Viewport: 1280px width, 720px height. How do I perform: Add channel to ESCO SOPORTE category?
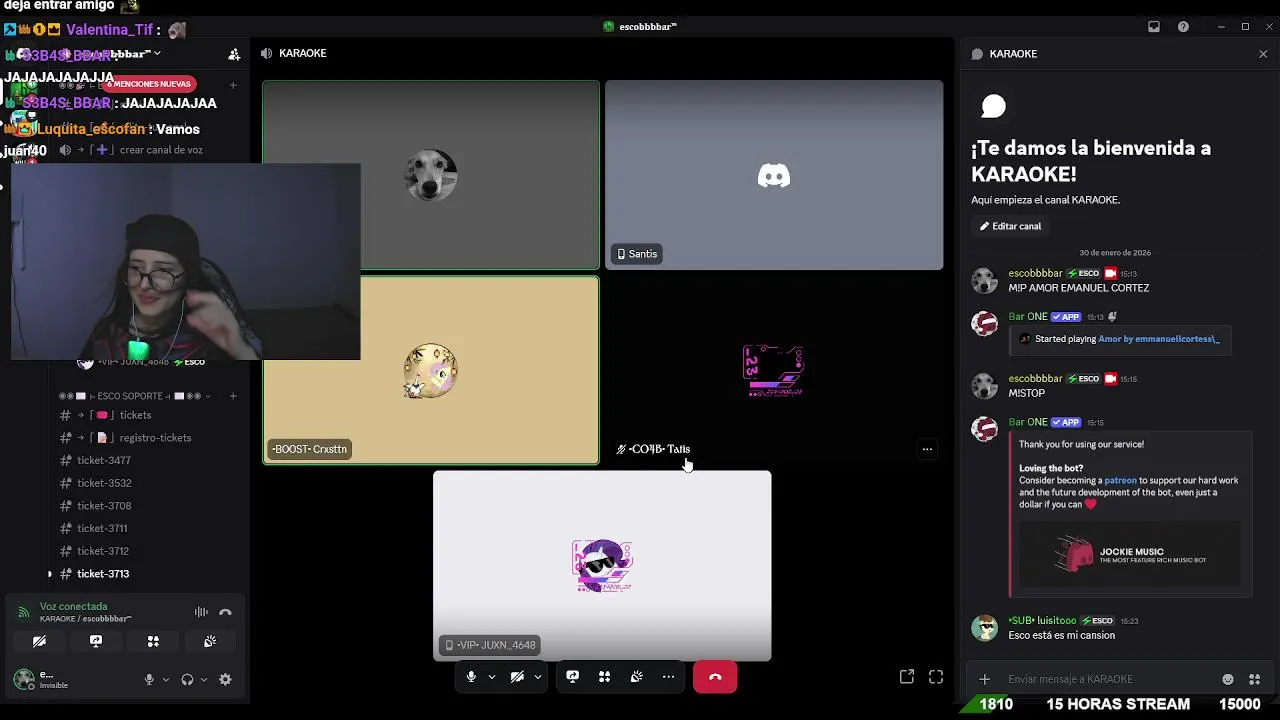pos(233,396)
